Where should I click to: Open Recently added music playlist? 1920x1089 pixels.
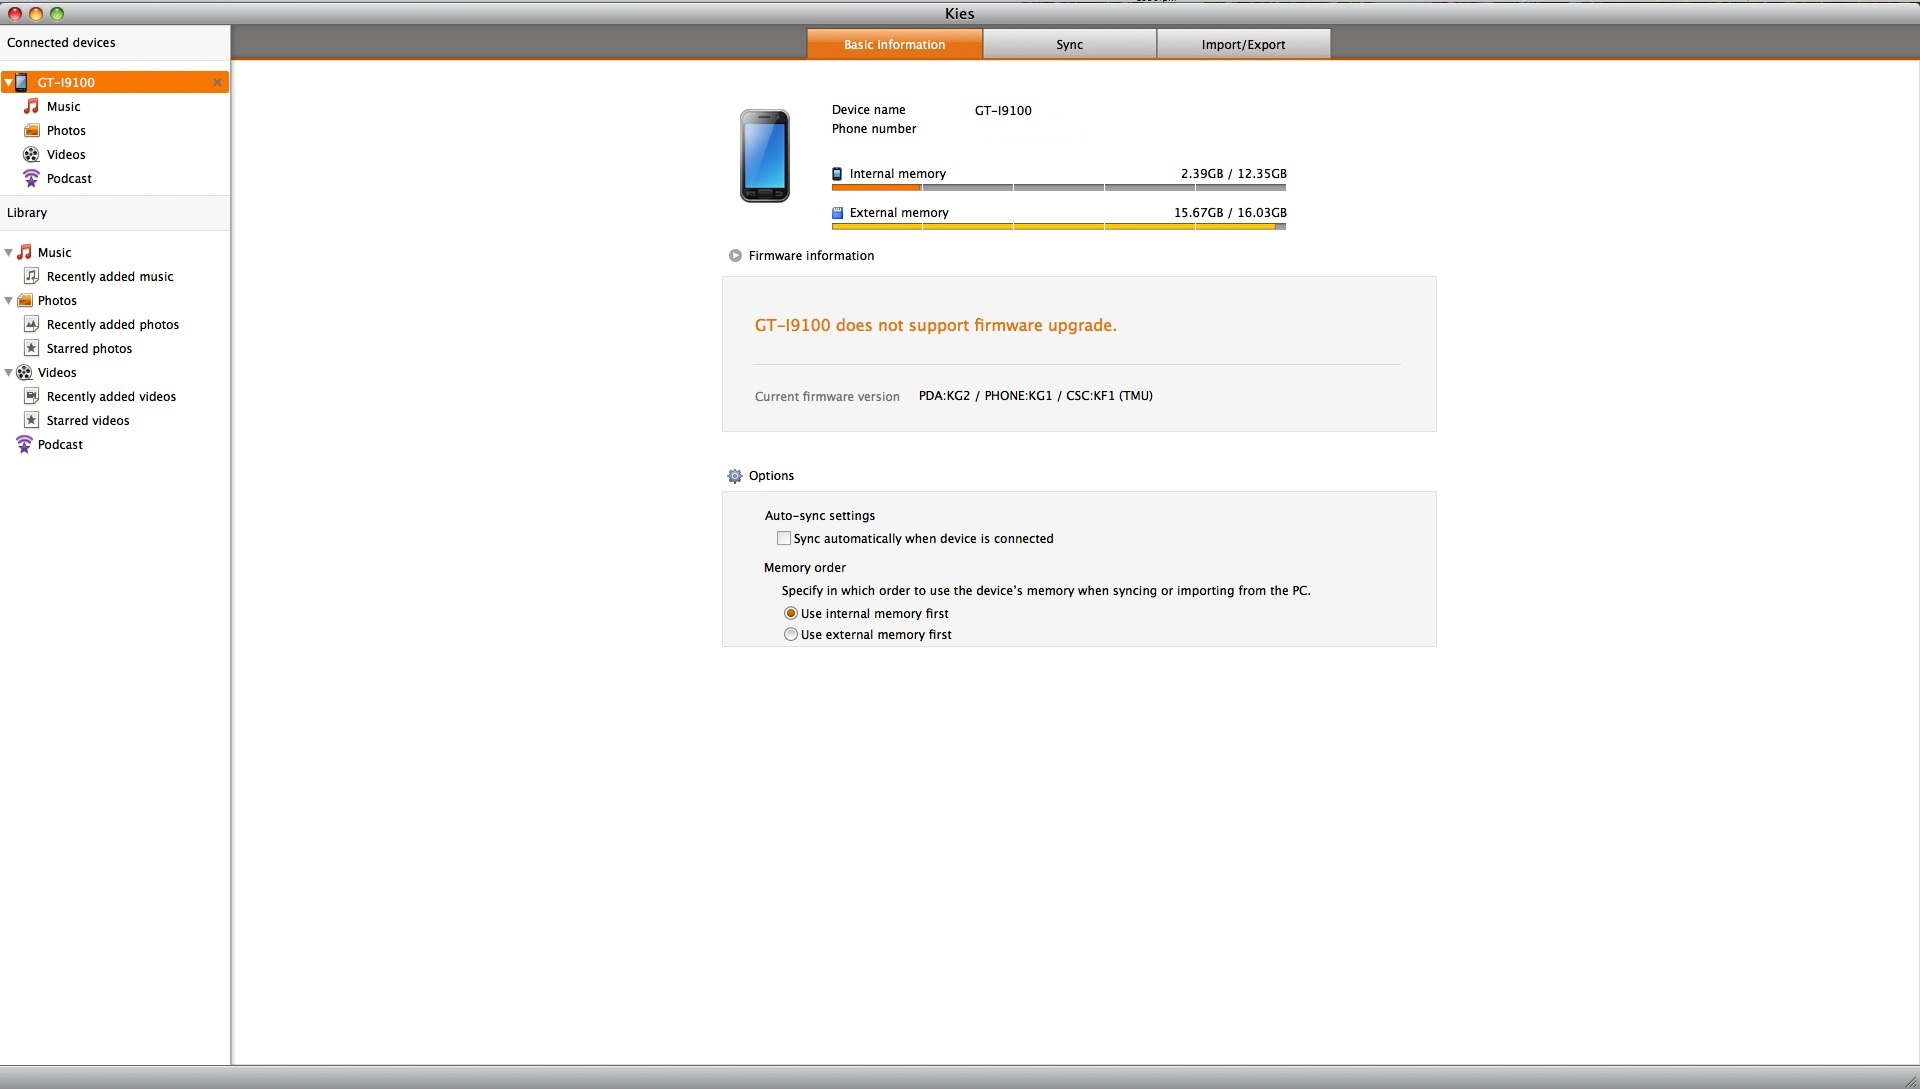click(x=110, y=277)
